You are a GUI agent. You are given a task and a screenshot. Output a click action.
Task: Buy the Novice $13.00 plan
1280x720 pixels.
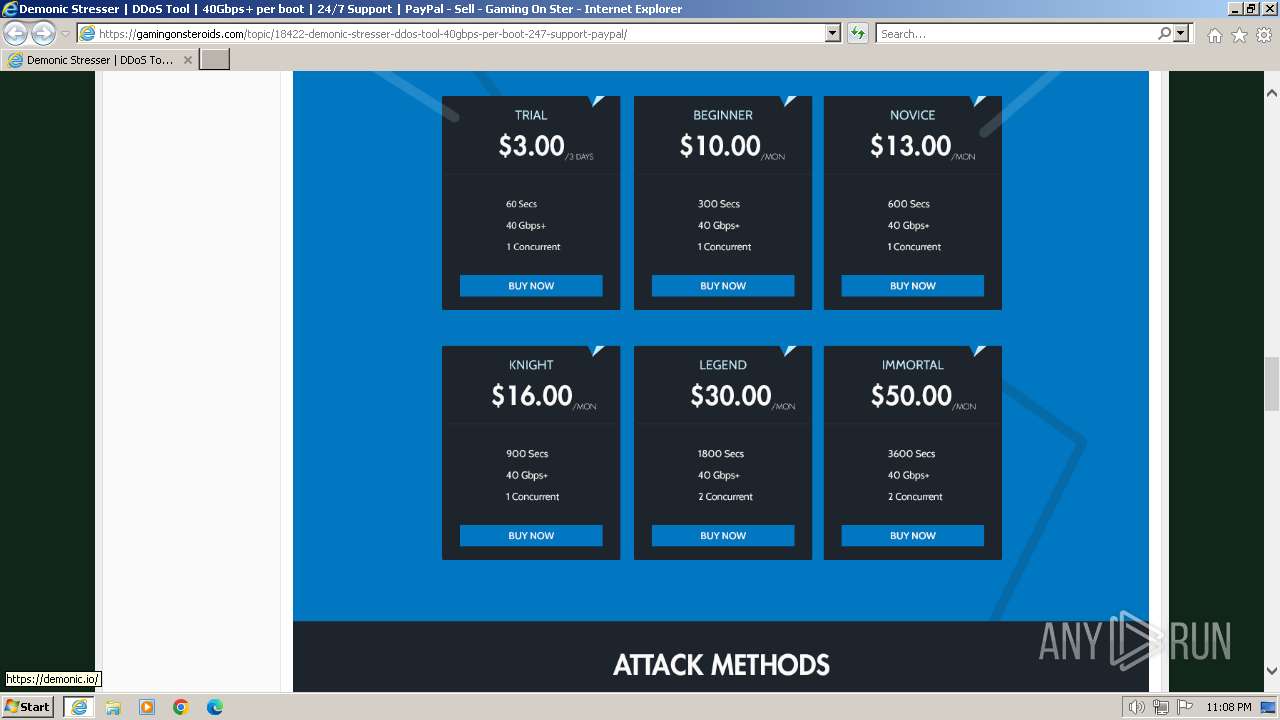913,286
